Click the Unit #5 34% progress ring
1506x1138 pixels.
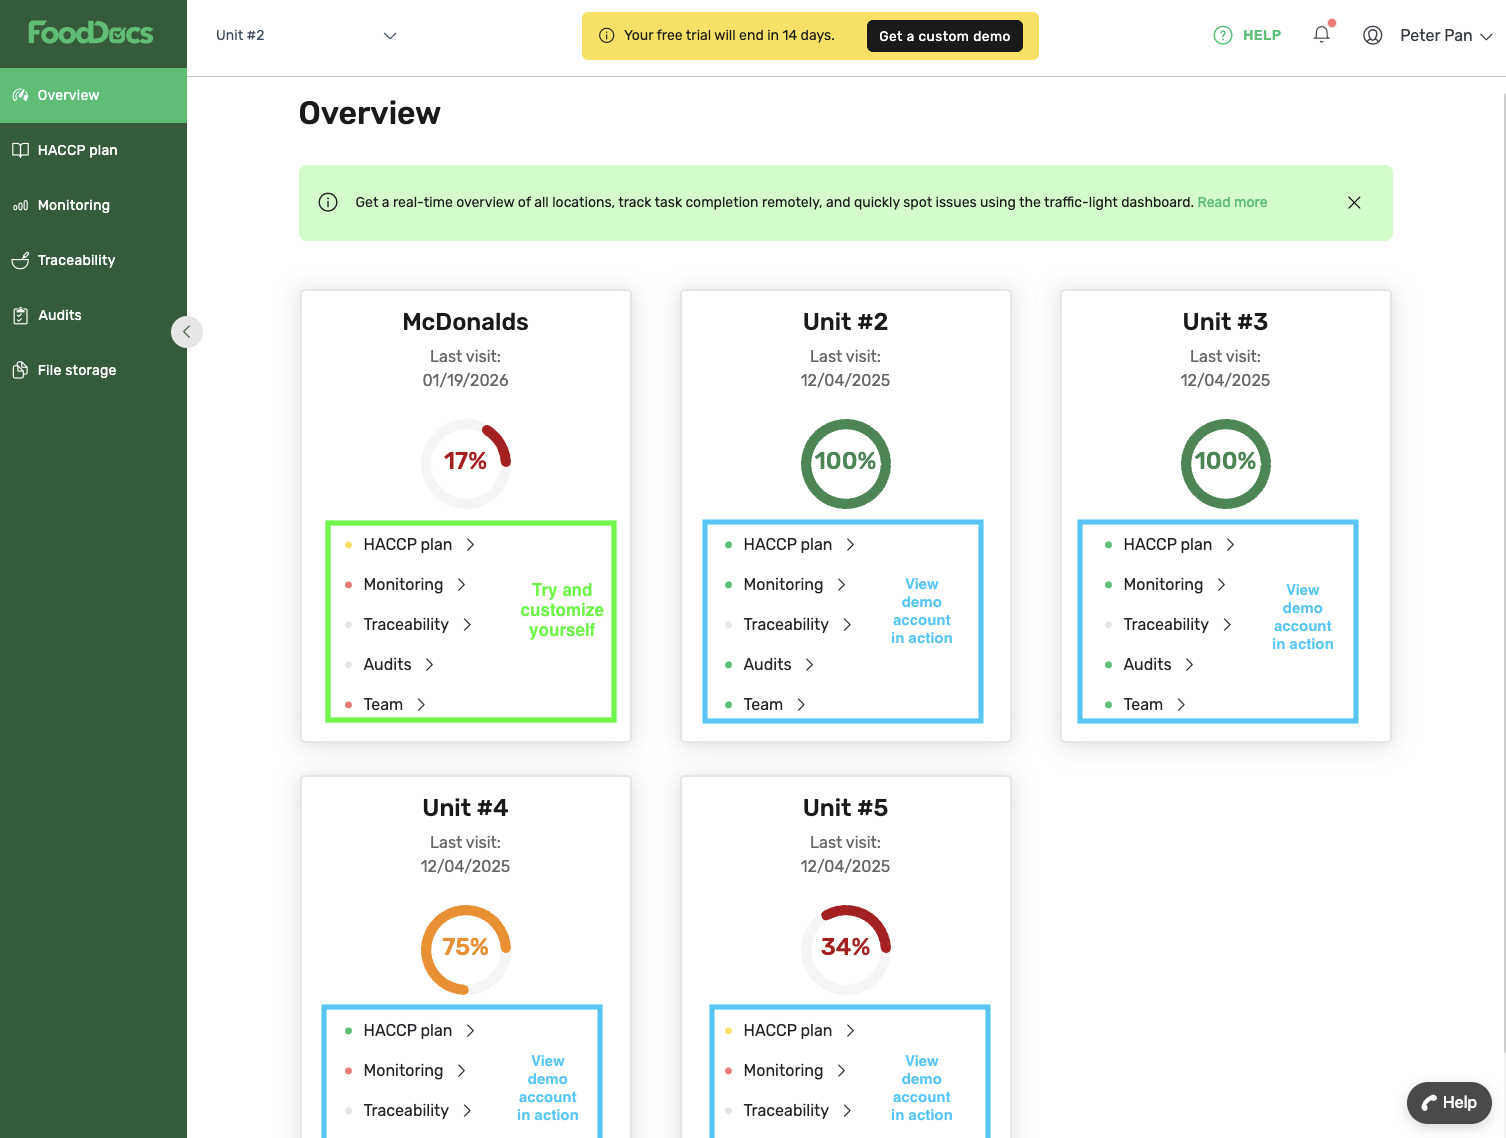tap(846, 949)
